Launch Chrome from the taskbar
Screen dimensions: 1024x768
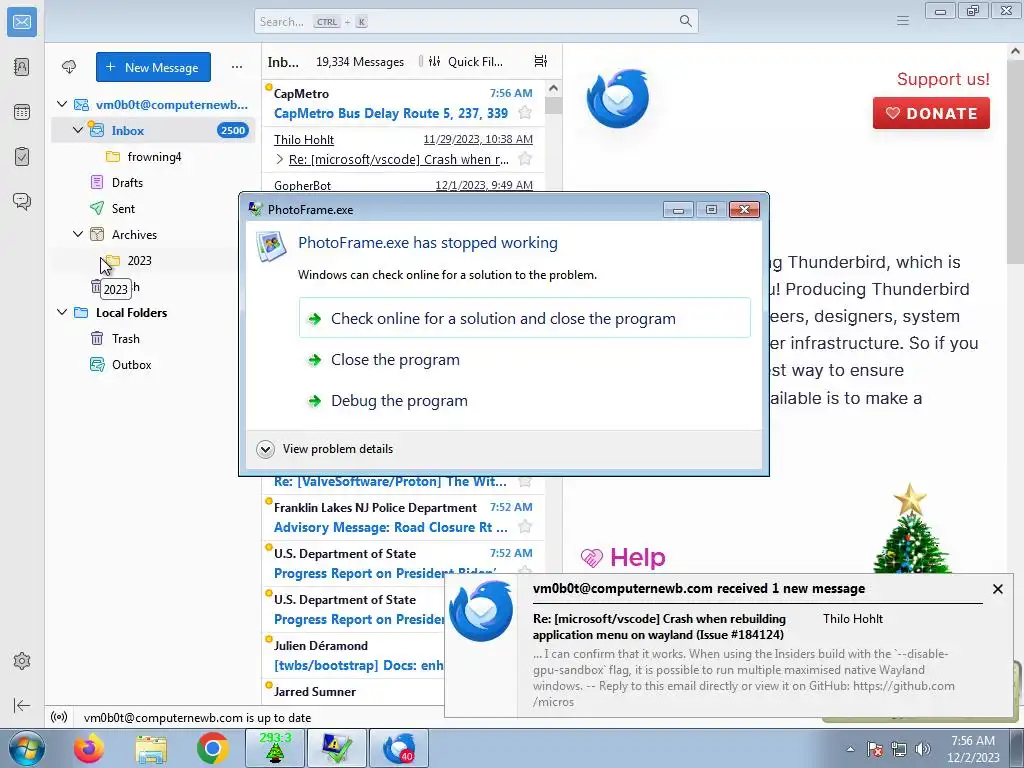(x=212, y=748)
